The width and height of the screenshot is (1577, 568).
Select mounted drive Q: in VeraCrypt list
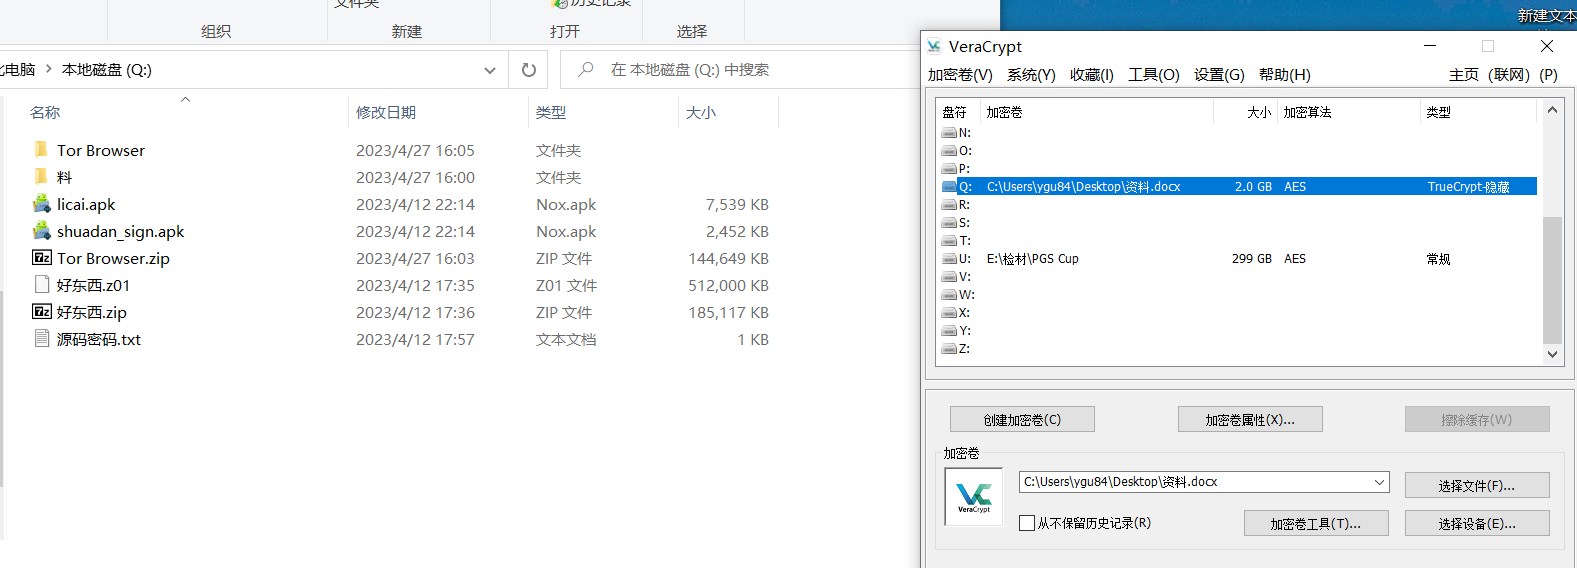click(1238, 187)
